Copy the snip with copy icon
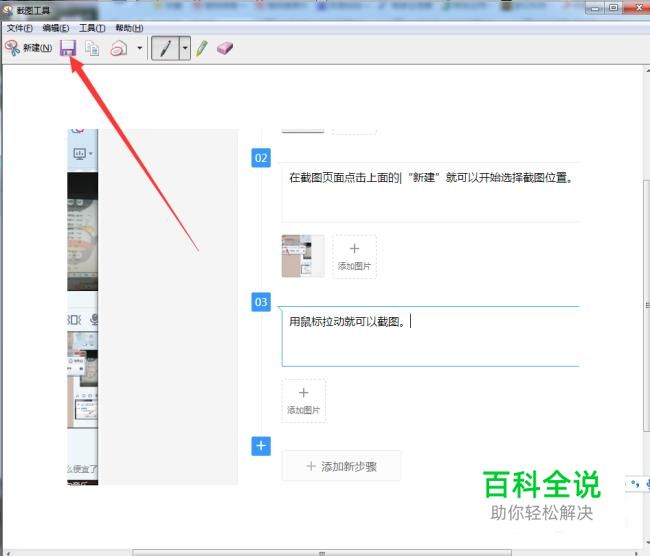Screen dimensions: 650x556 click(x=92, y=48)
